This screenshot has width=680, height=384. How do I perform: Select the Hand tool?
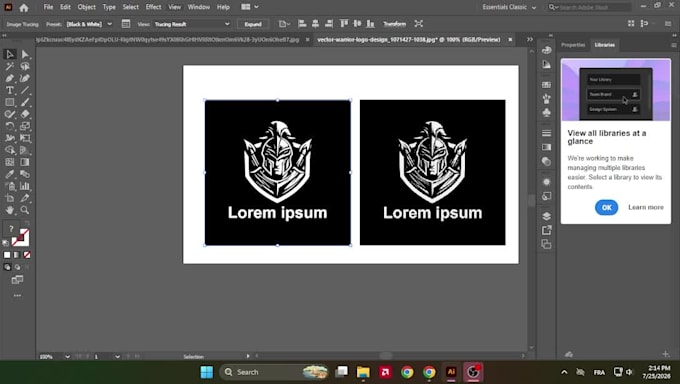pos(10,210)
